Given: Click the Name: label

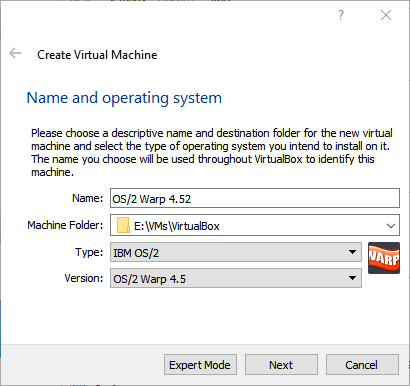Looking at the screenshot, I should pyautogui.click(x=88, y=198).
